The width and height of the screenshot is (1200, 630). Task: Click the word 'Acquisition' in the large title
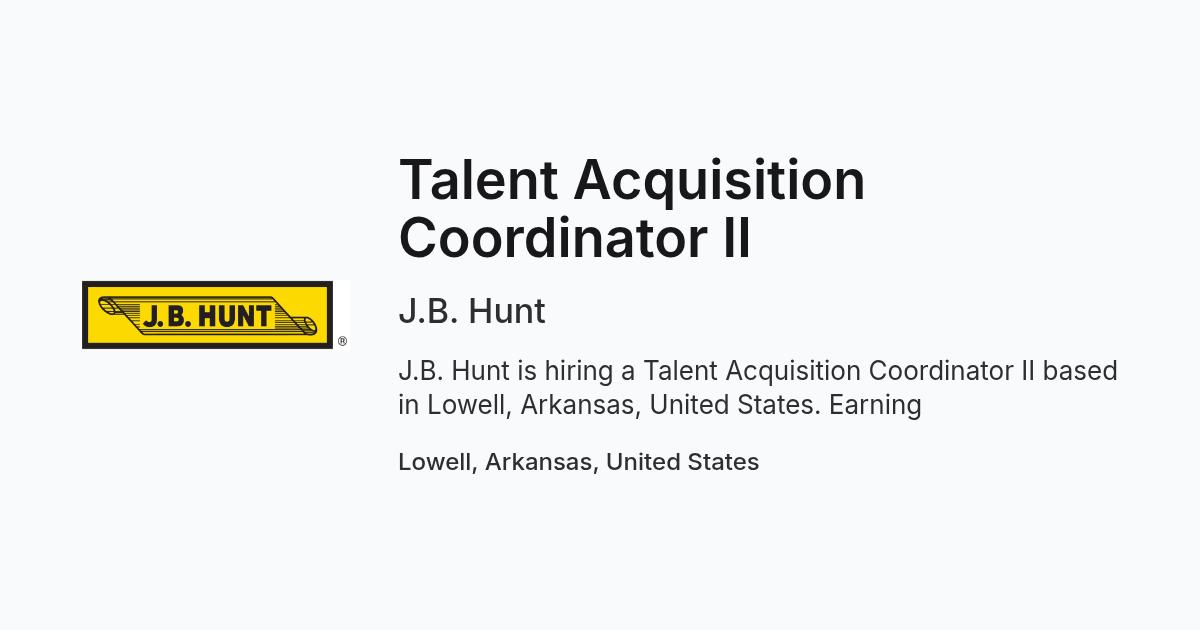[720, 180]
